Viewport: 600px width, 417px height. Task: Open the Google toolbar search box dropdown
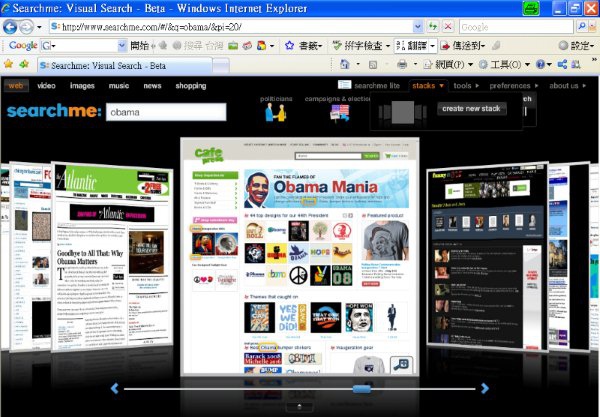122,46
